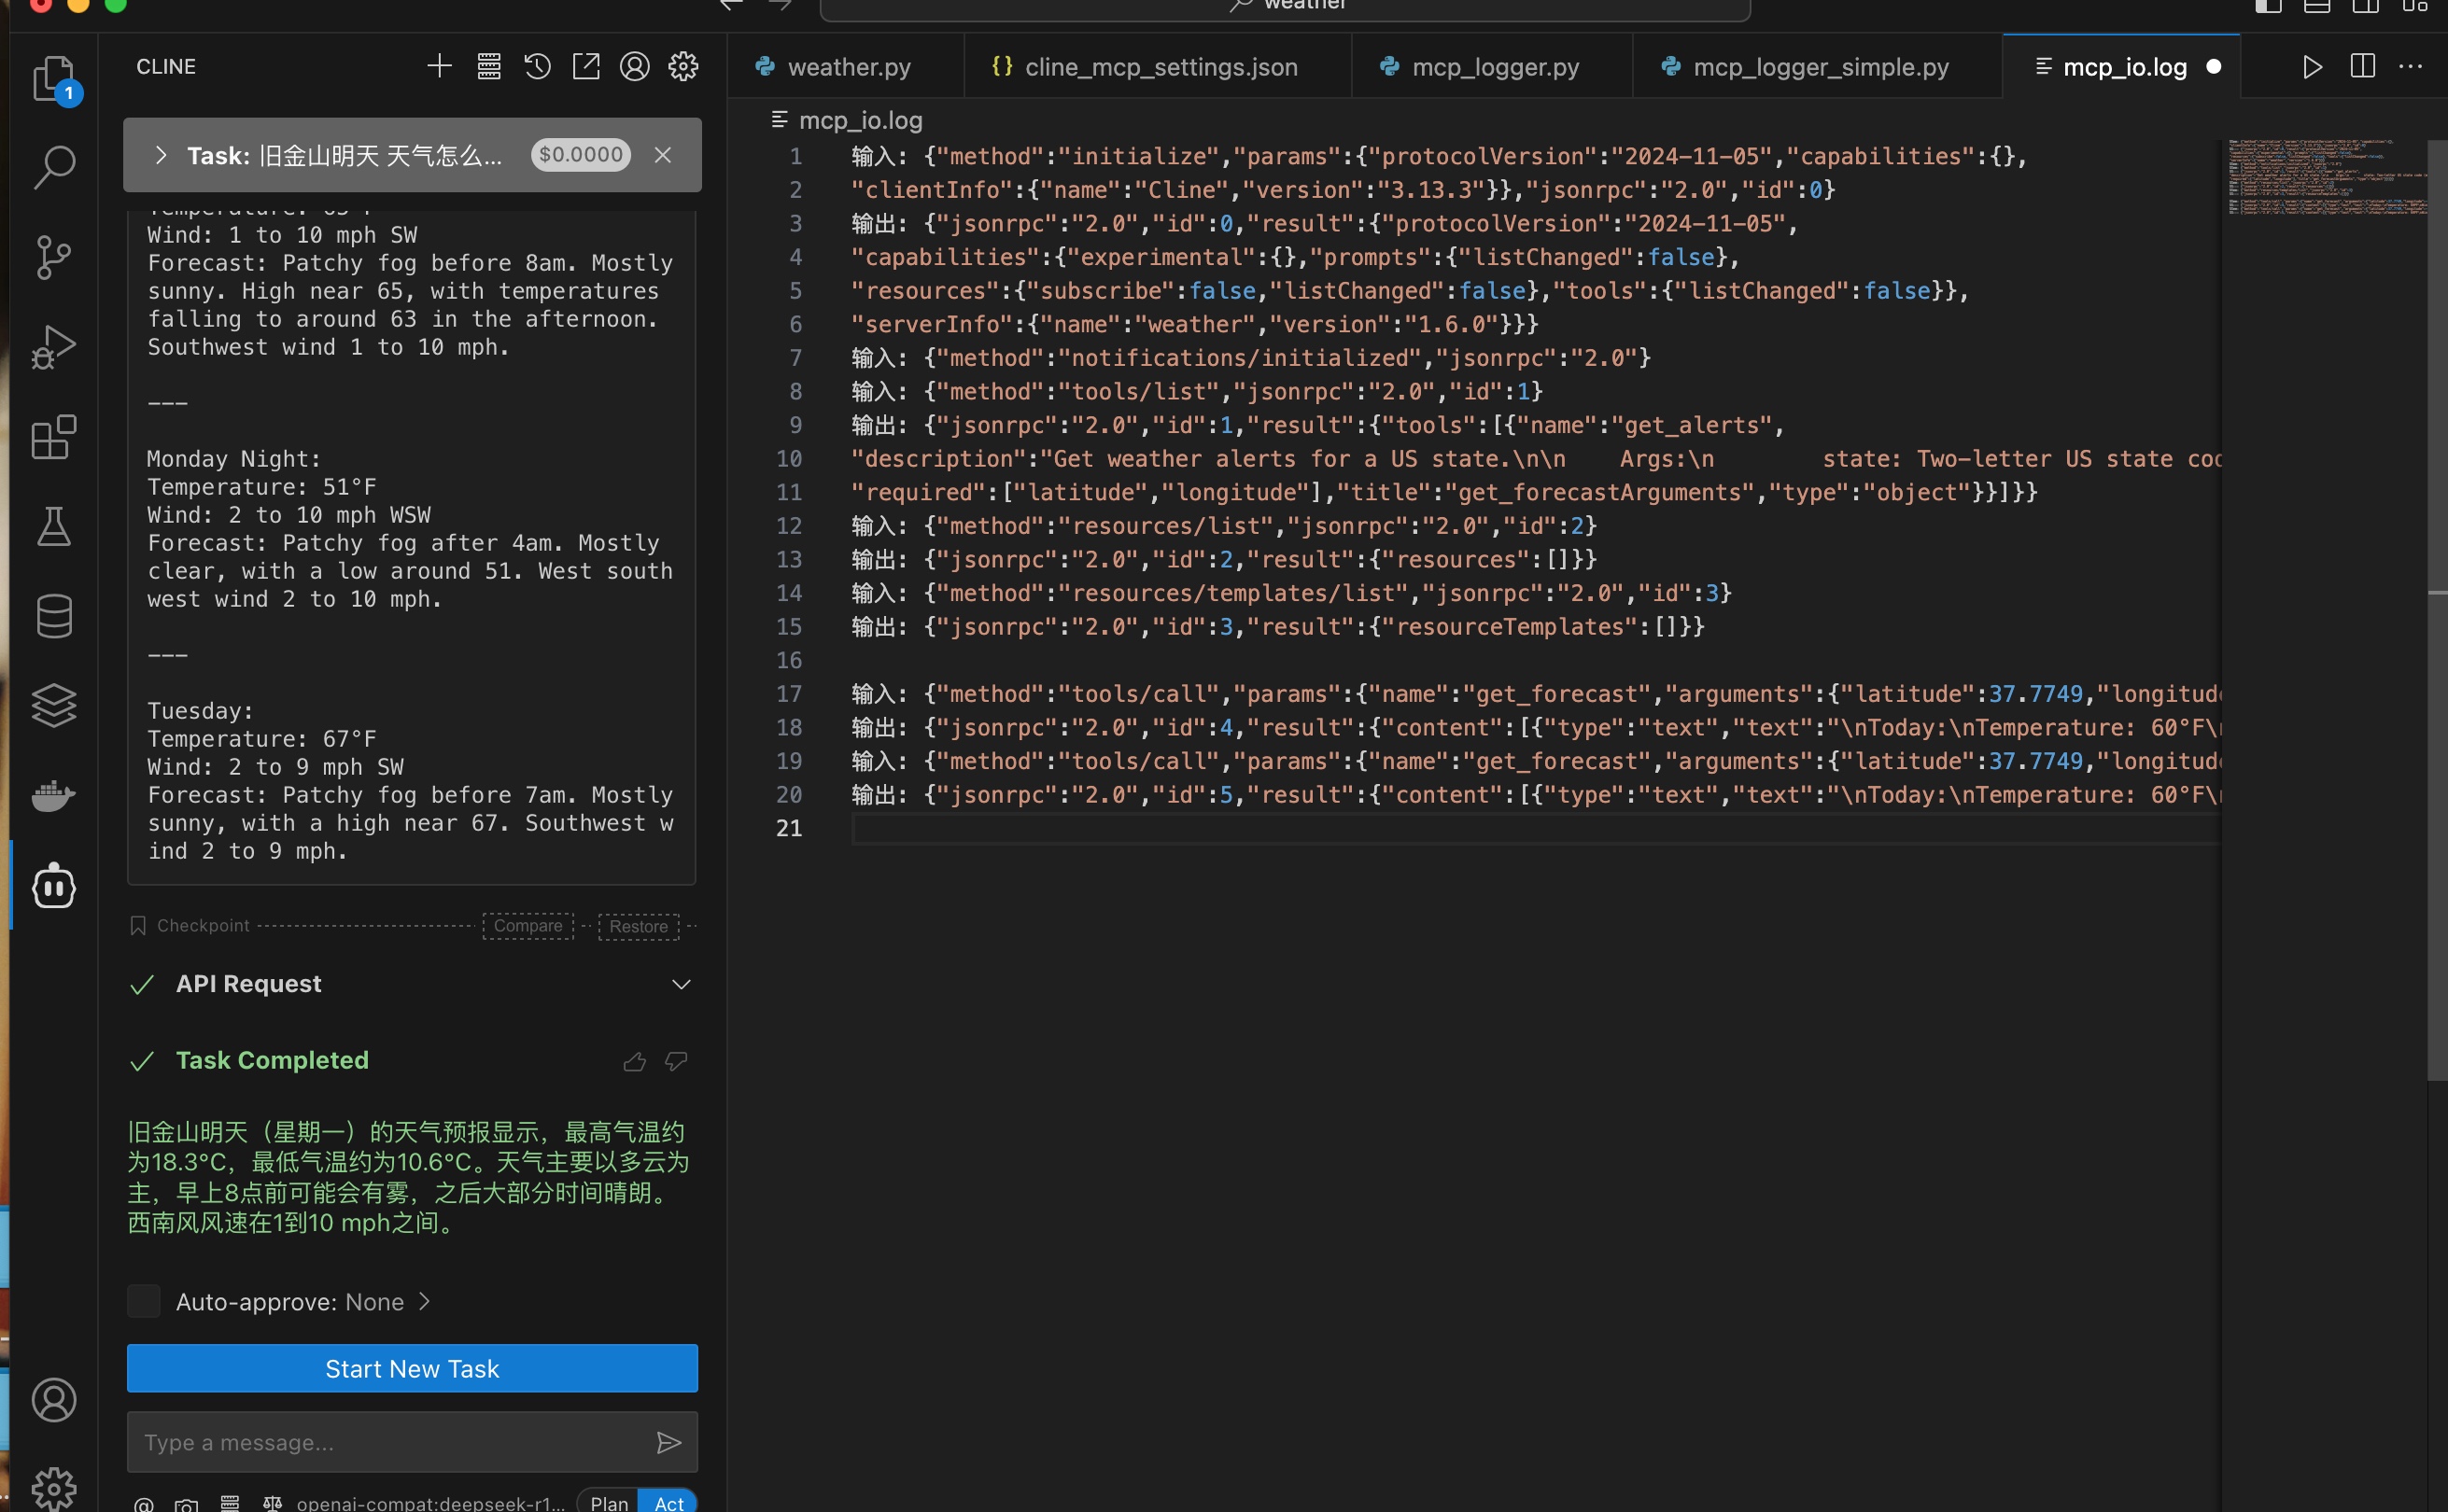Switch to mcp_logger_simple.py tab

1817,67
